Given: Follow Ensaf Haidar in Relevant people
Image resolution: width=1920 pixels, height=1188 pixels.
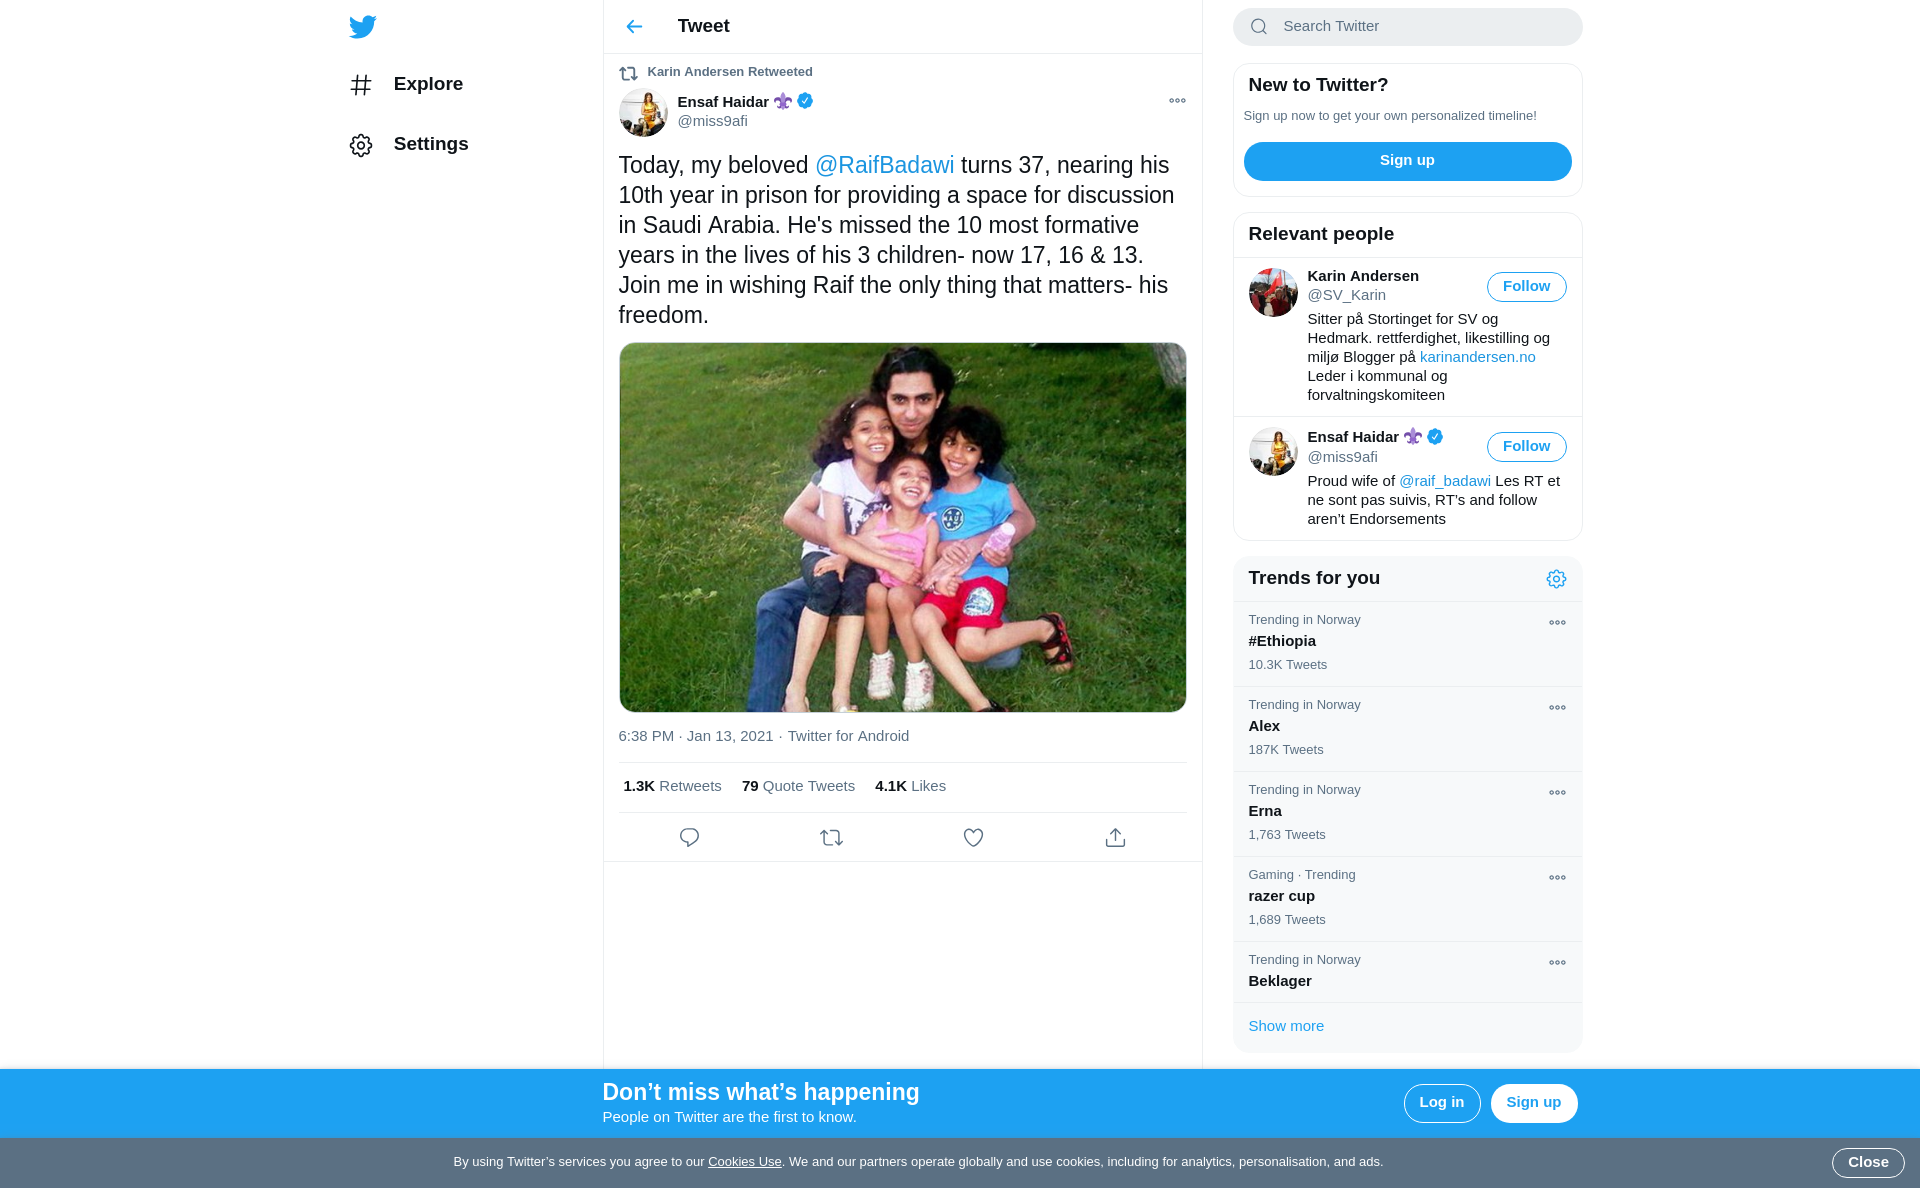Looking at the screenshot, I should click(1526, 447).
